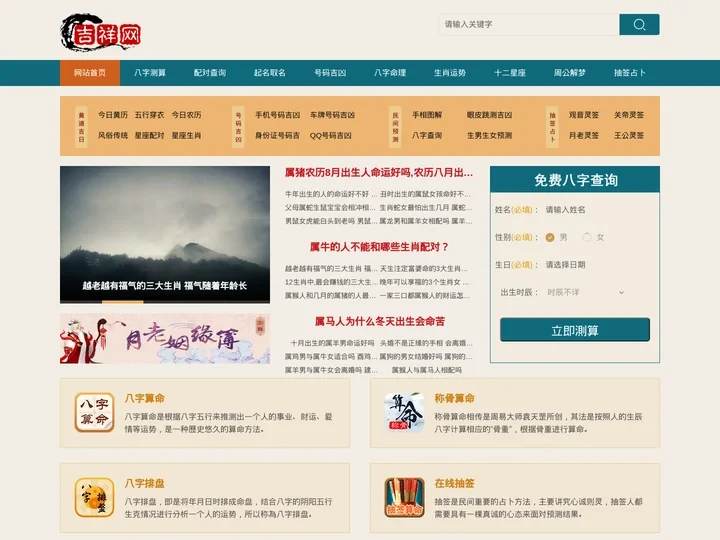Open the 八字算命 app icon
The image size is (720, 540).
(94, 412)
